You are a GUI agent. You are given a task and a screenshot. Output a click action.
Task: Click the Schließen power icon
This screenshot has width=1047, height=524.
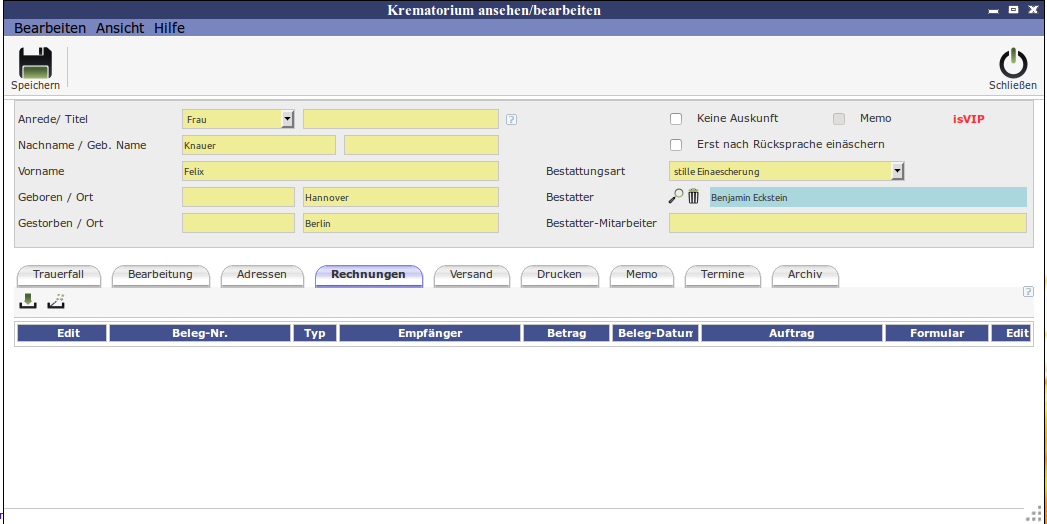[1012, 63]
